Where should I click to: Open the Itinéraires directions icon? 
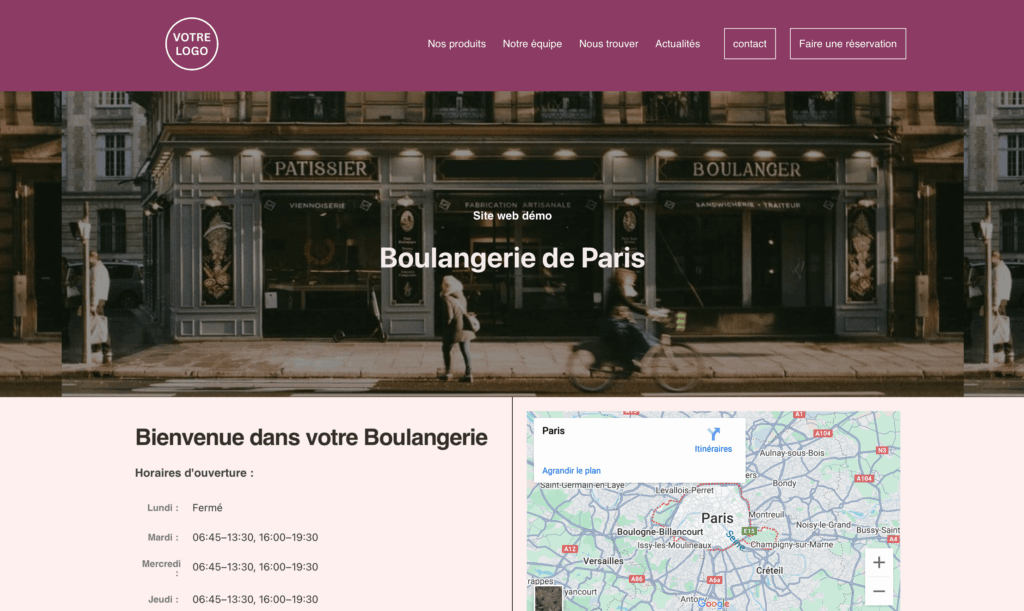[x=713, y=435]
